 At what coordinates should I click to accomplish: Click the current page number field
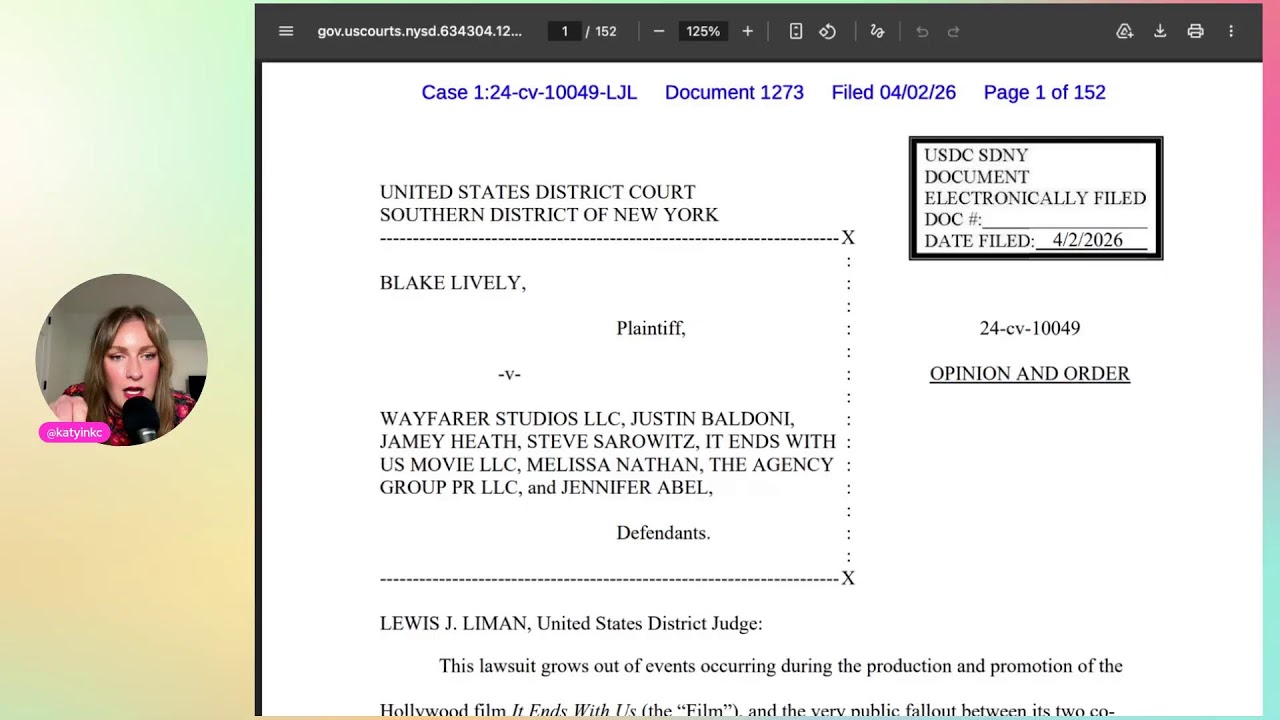click(x=565, y=31)
